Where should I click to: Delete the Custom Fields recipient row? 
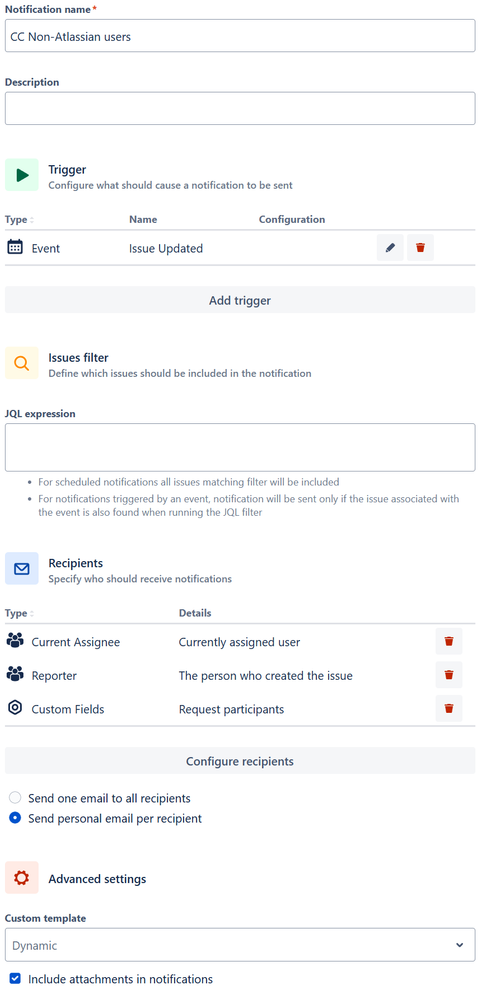tap(449, 708)
